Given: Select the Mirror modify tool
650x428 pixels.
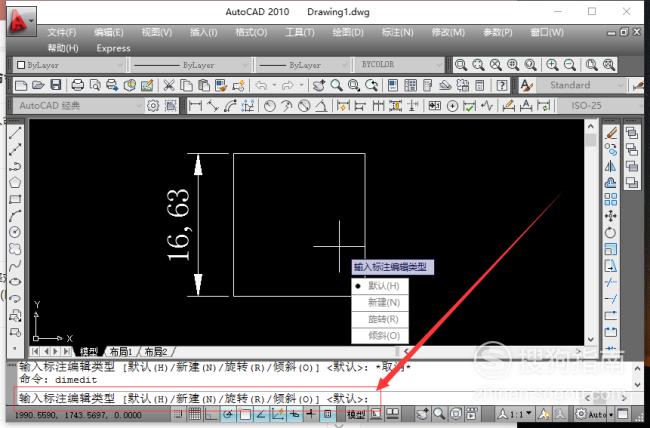Looking at the screenshot, I should (x=611, y=166).
